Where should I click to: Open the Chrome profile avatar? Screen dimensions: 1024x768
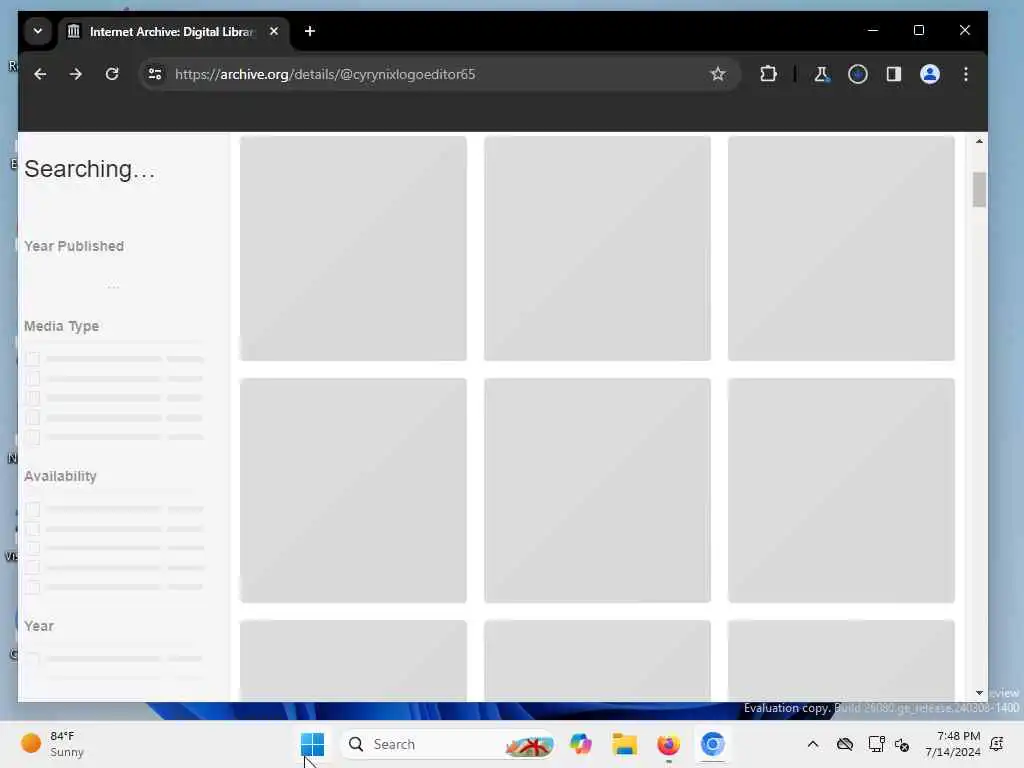click(x=929, y=74)
